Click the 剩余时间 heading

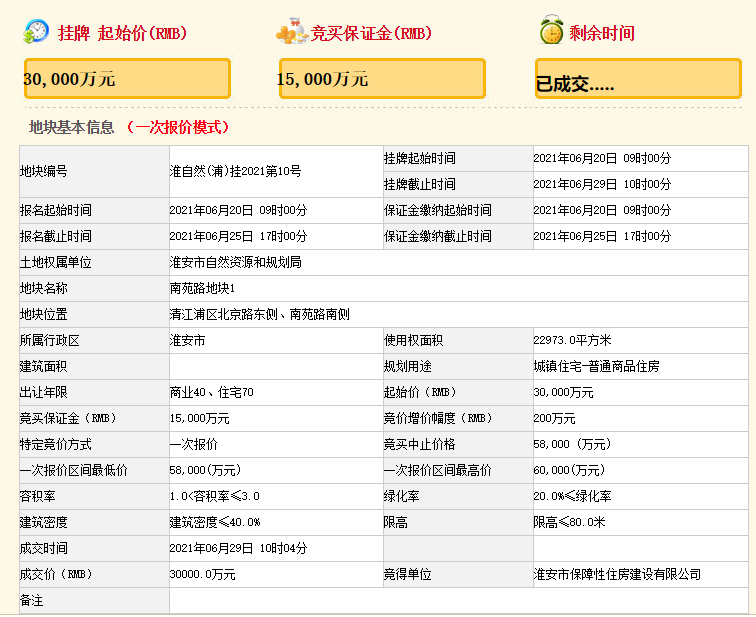click(x=602, y=33)
